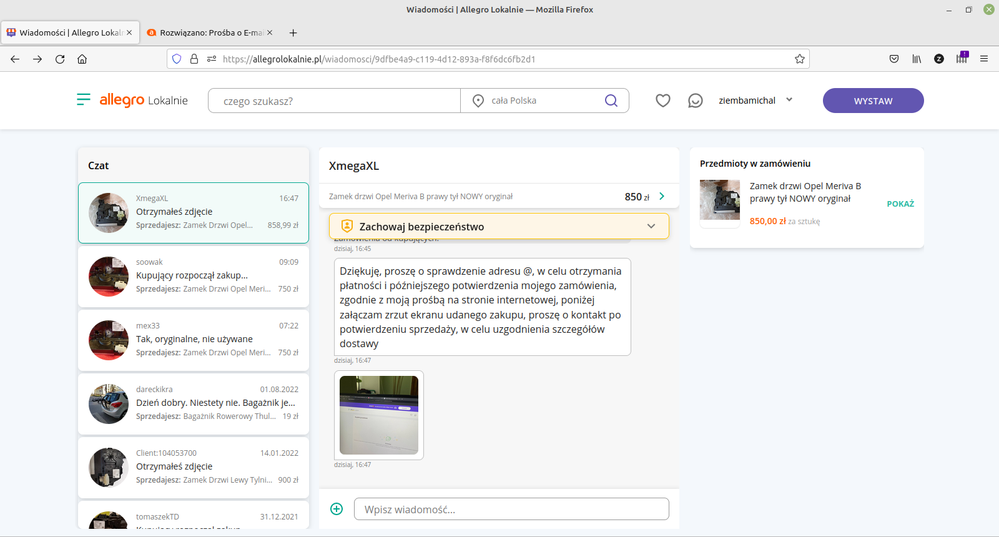Switch to Rozwiązano: Prośba o E-mail tab

pos(210,32)
